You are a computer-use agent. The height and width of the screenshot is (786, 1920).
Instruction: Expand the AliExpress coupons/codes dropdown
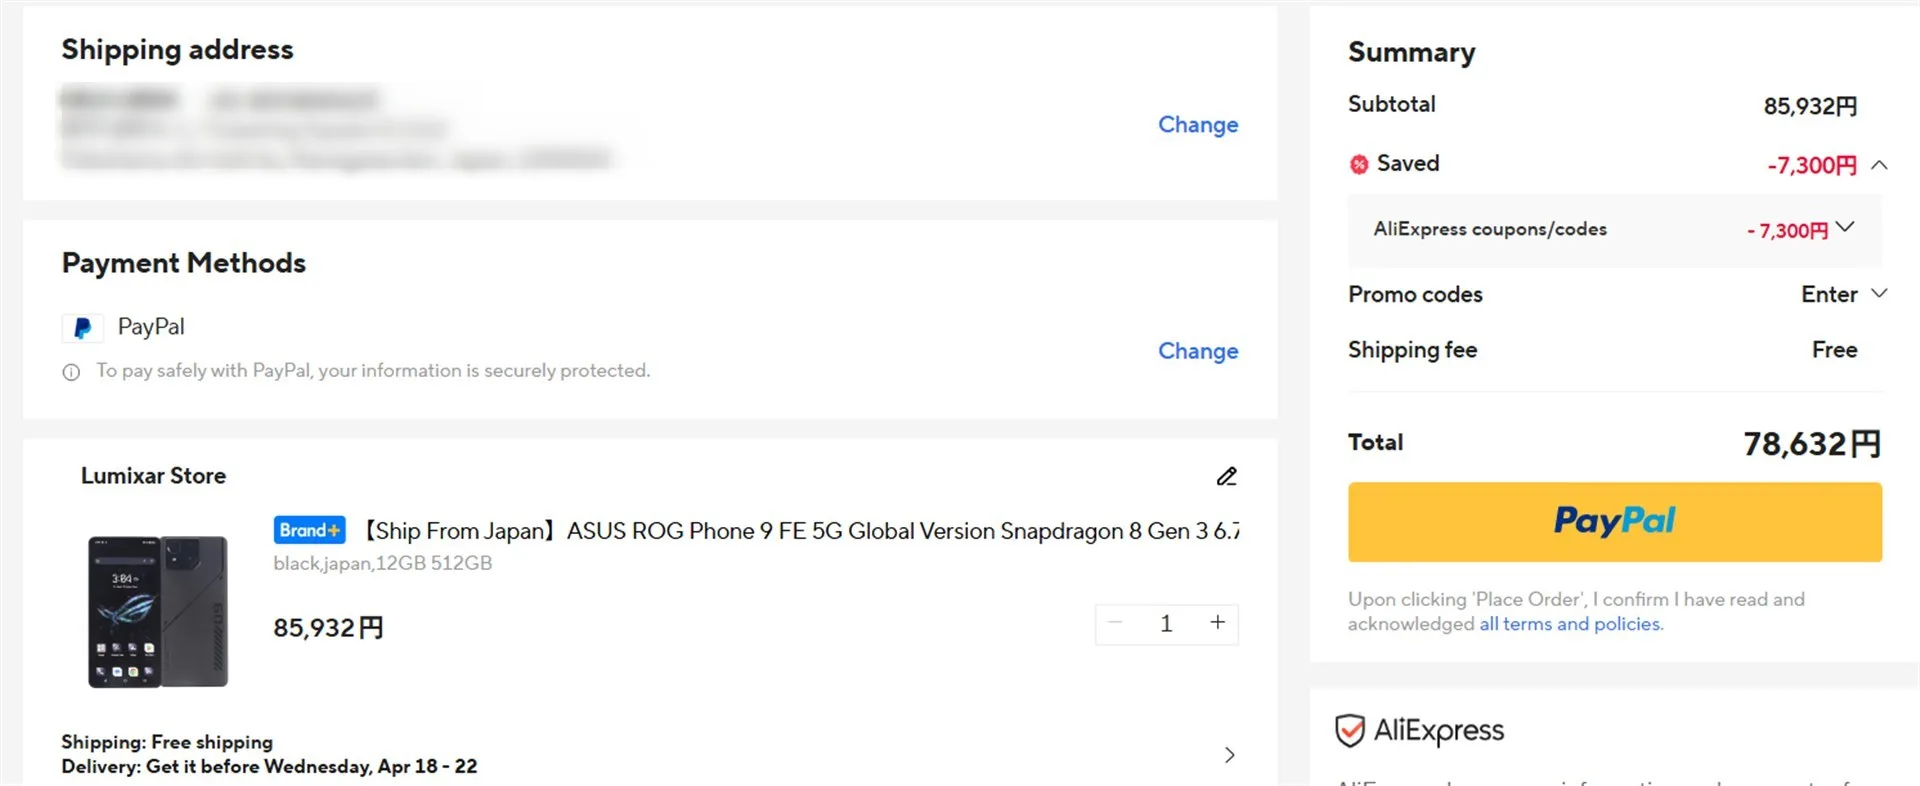[1845, 228]
